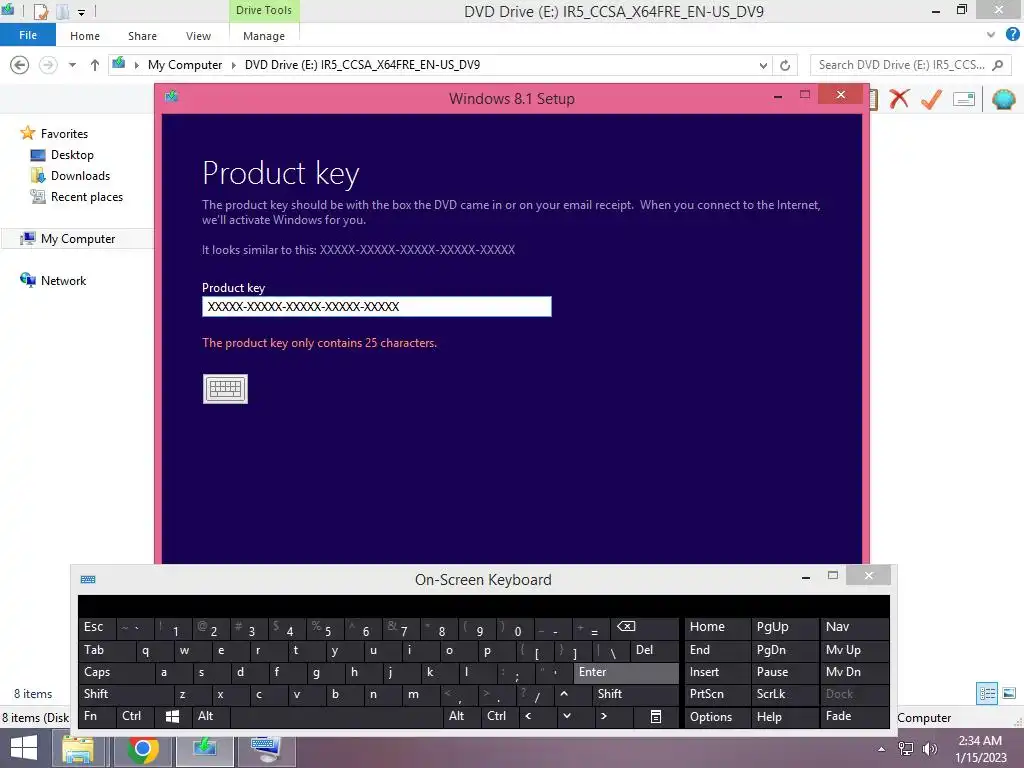Open the recent locations dropdown arrow
Viewport: 1024px width, 768px height.
click(x=72, y=65)
